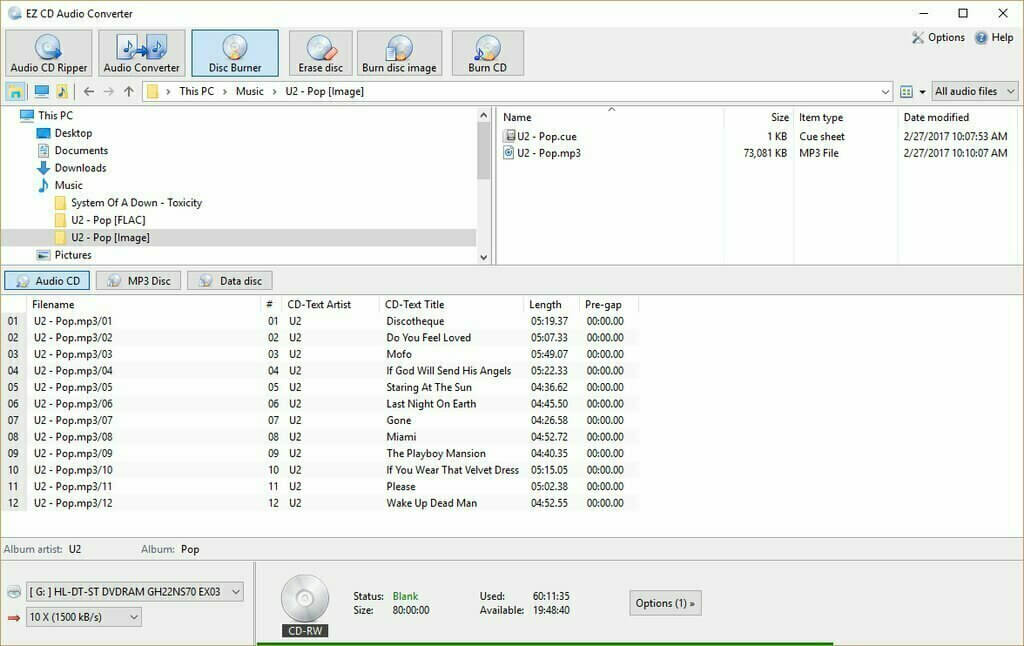Viewport: 1024px width, 646px height.
Task: Select the Audio CD Ripper tool
Action: tap(49, 52)
